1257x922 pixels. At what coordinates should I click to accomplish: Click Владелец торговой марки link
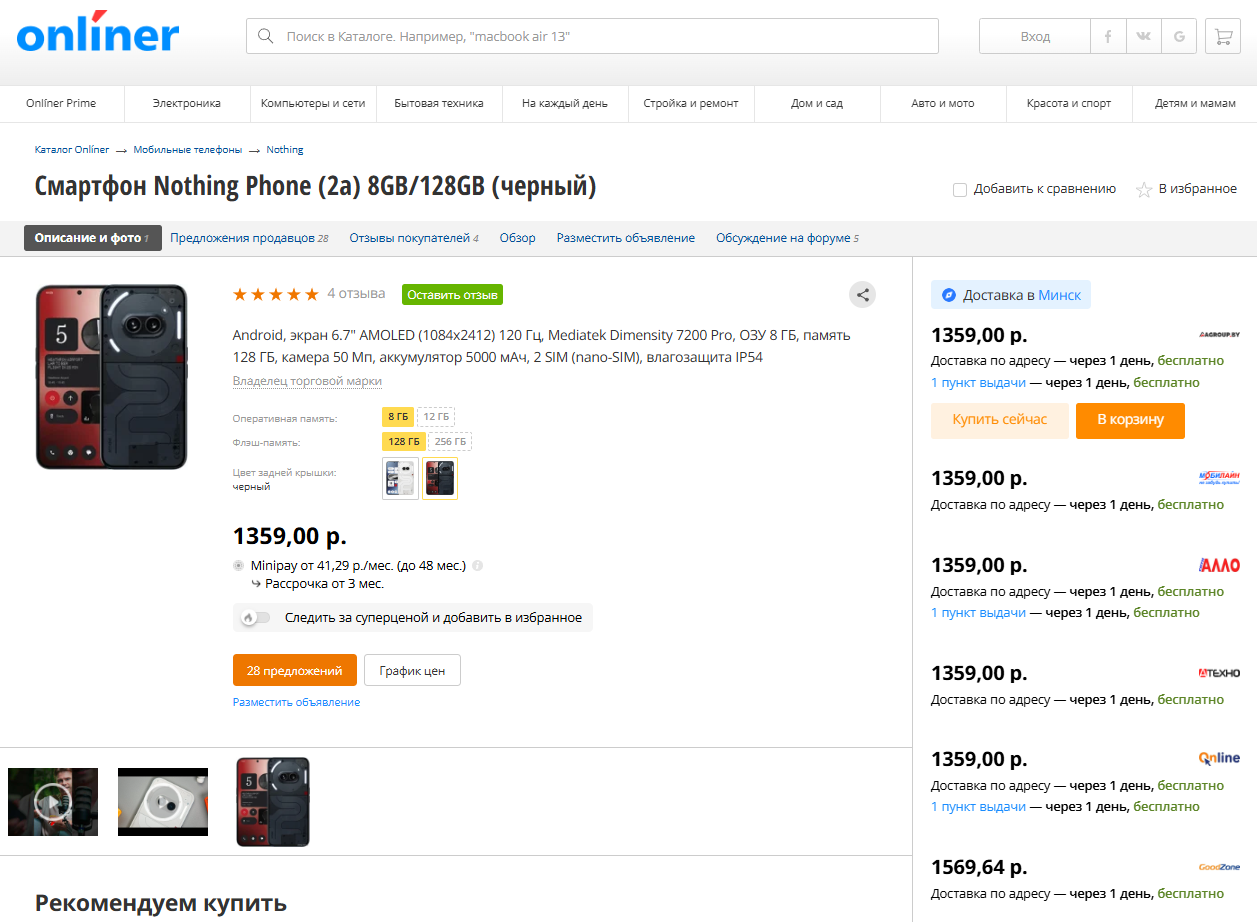pos(307,381)
